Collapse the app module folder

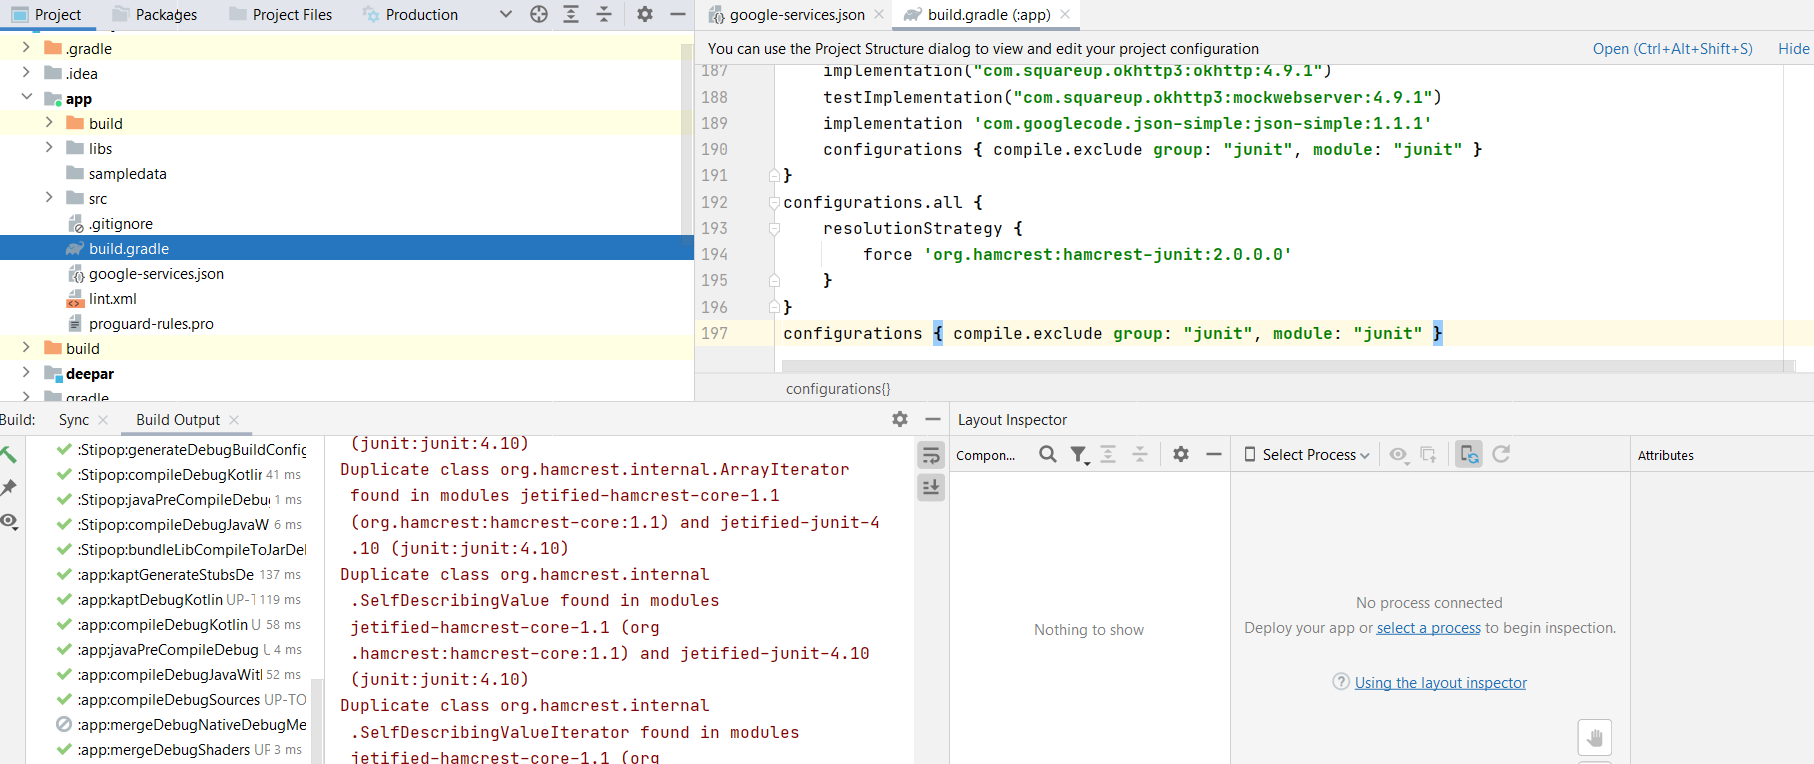pyautogui.click(x=26, y=97)
